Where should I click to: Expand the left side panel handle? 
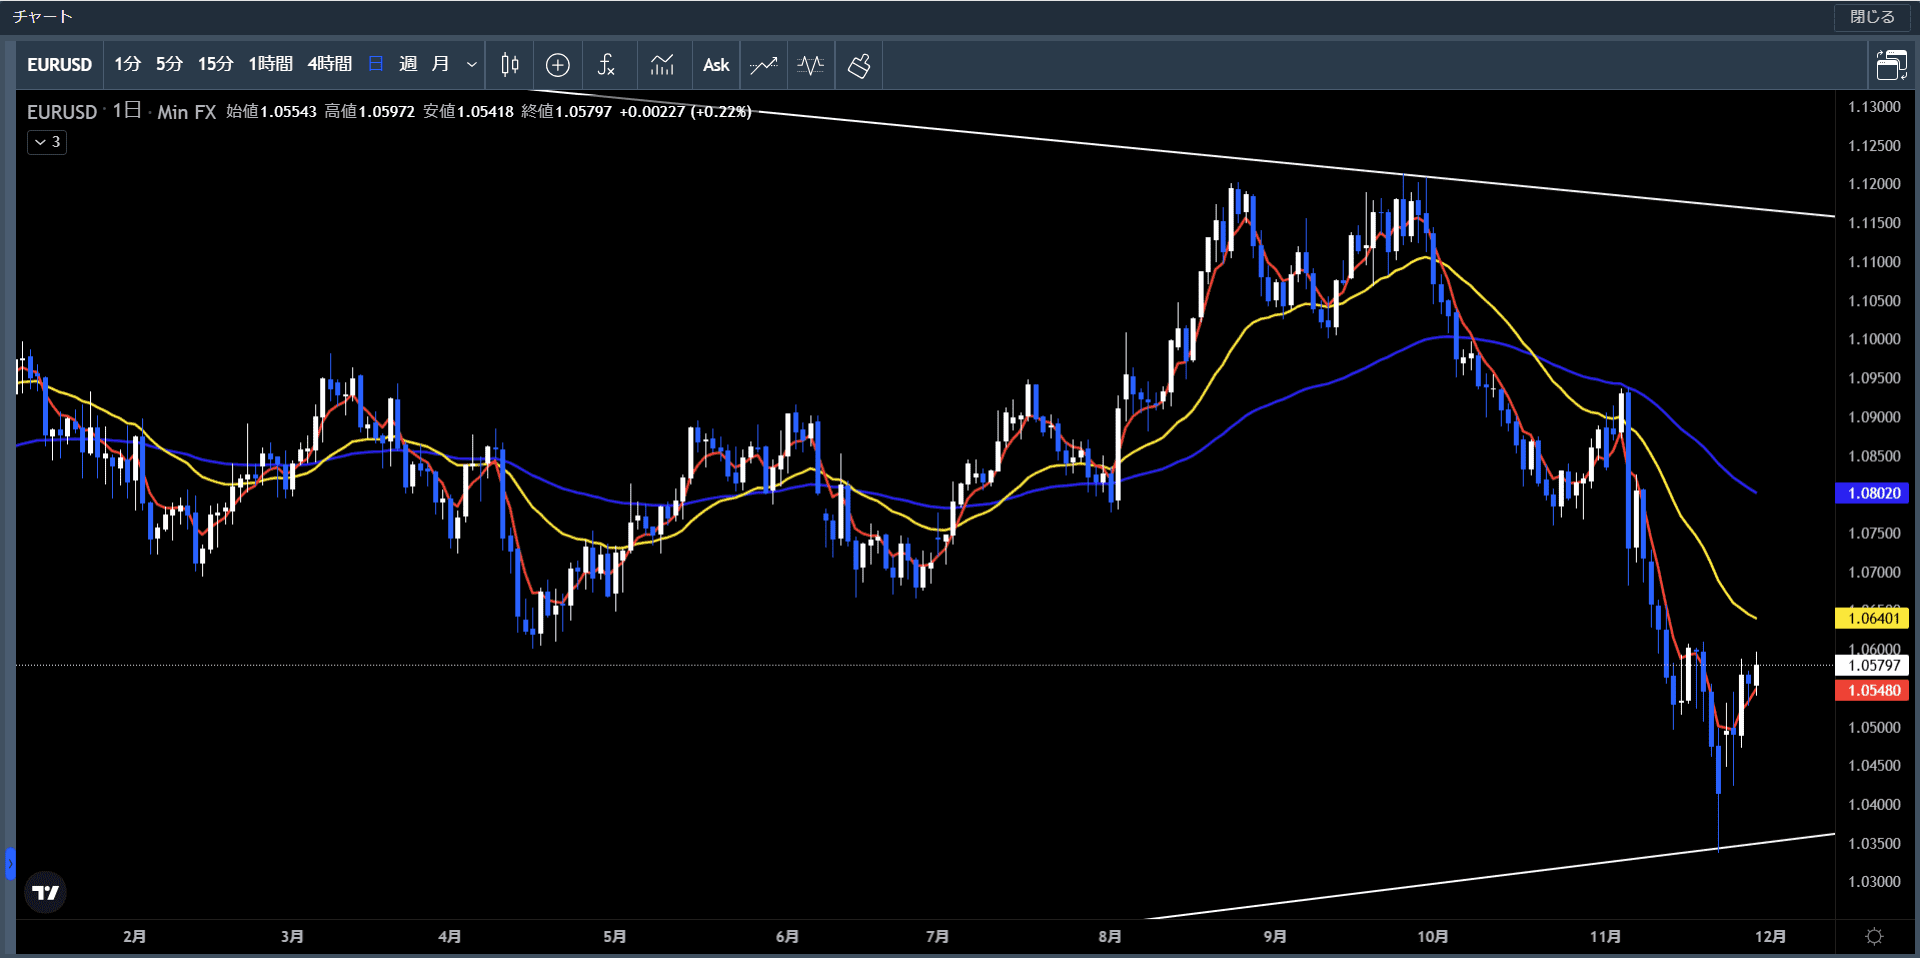pyautogui.click(x=10, y=863)
